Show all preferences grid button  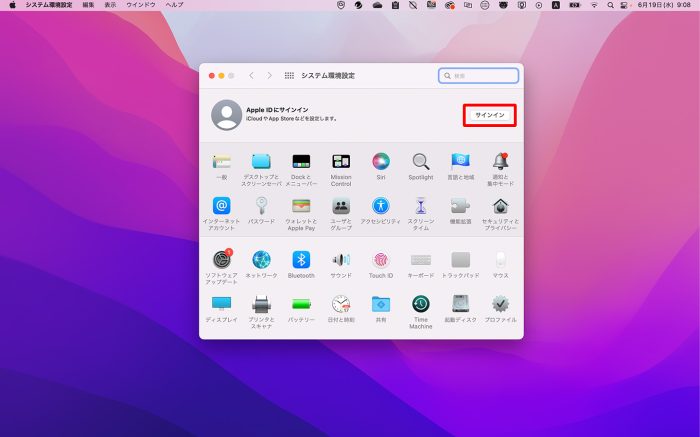click(289, 75)
